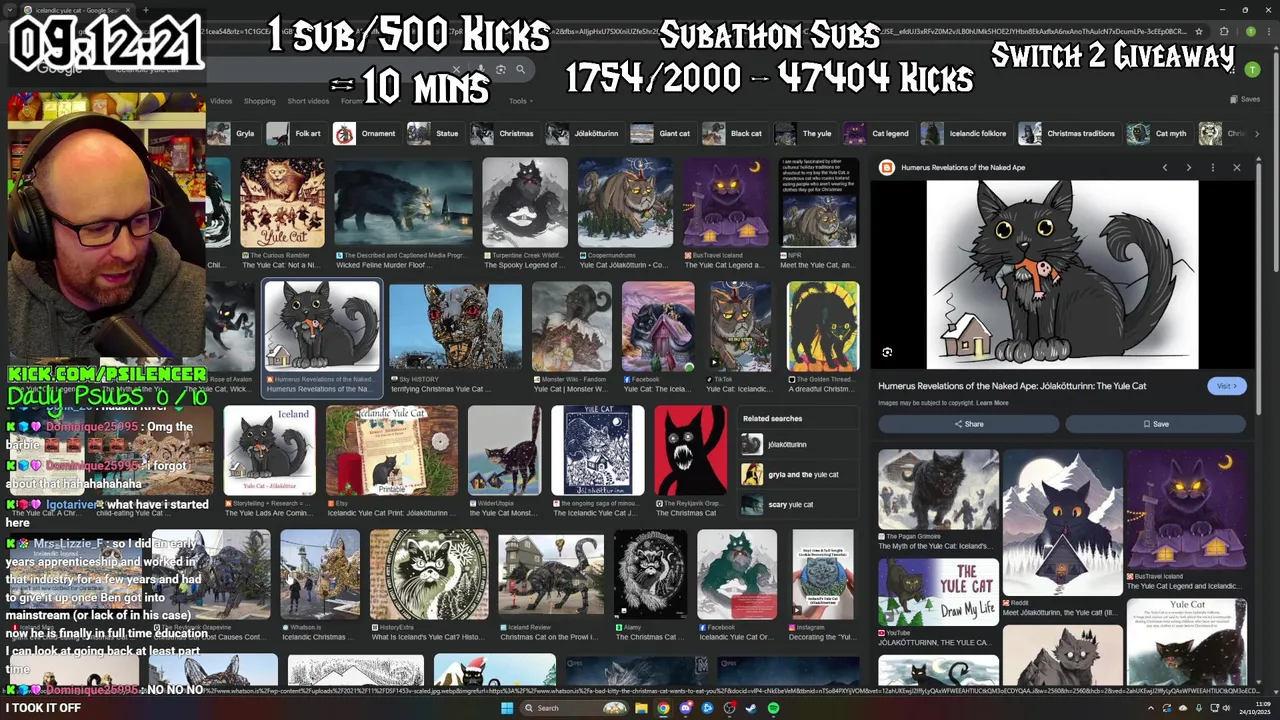Open new browser tab with plus button
The height and width of the screenshot is (720, 1280).
coord(145,10)
